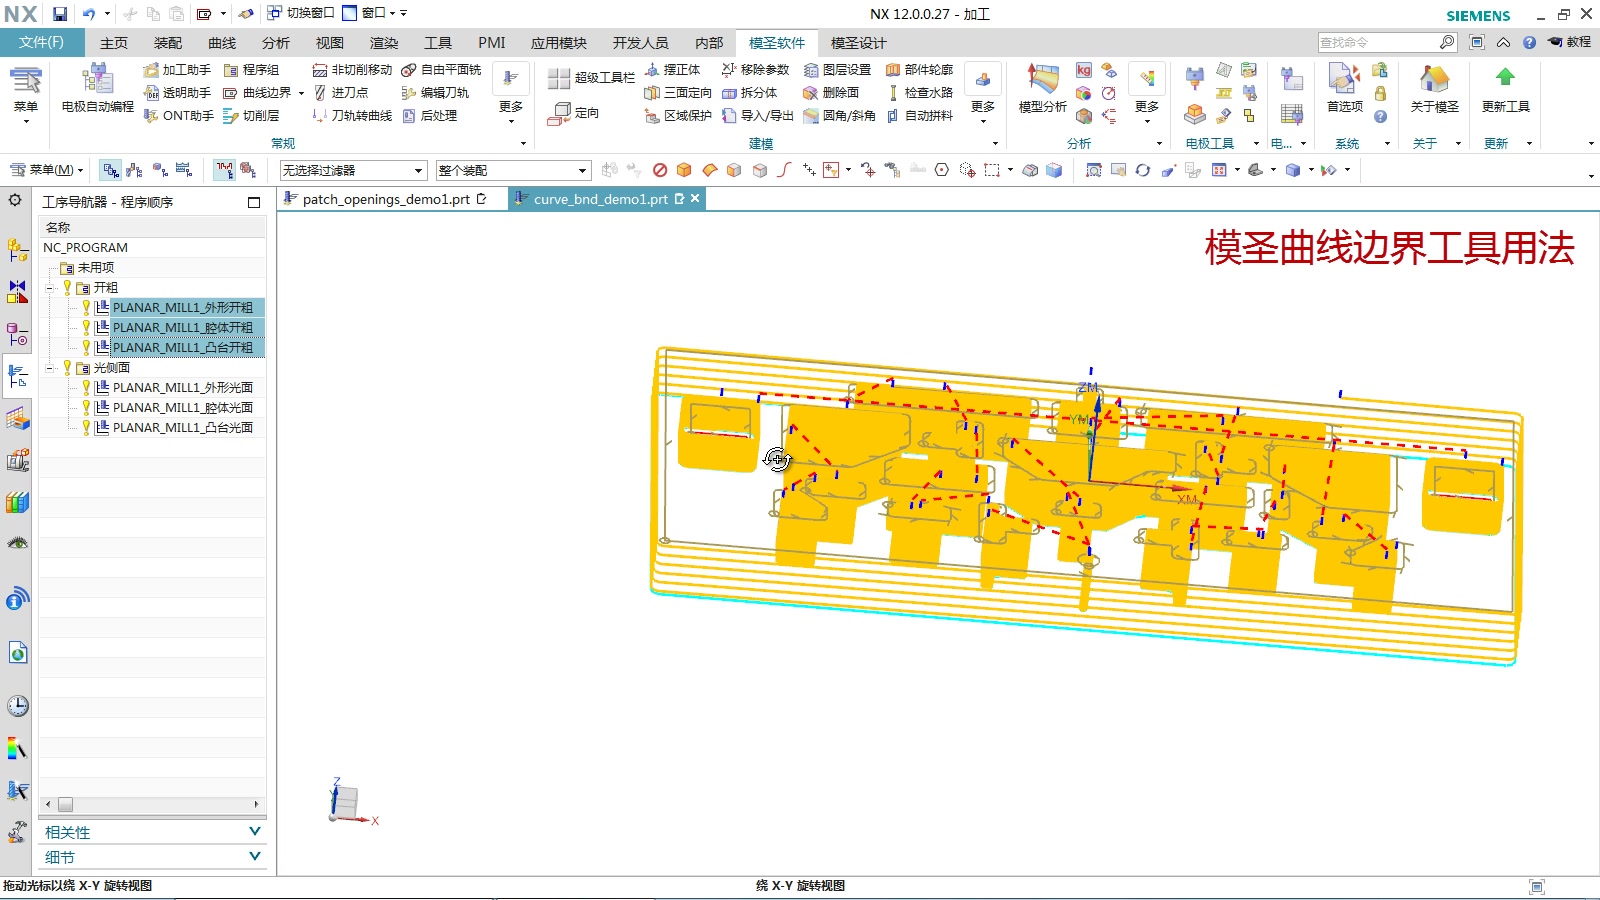Select the 程序组 program group tool

point(251,70)
